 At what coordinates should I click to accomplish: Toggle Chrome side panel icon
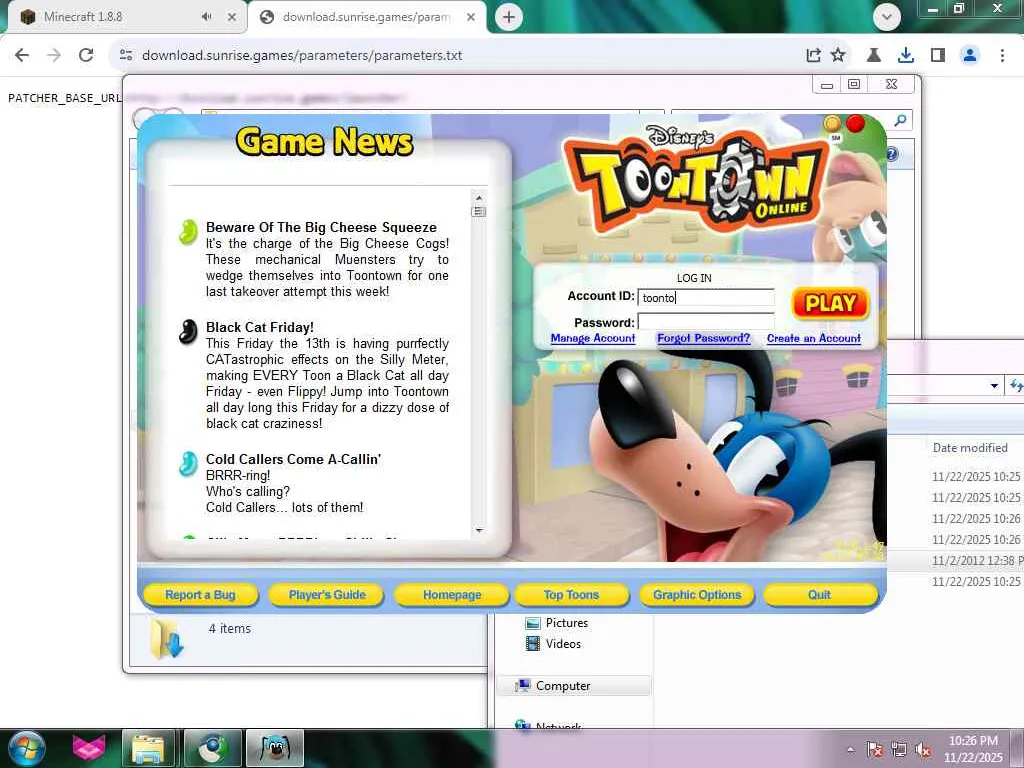pyautogui.click(x=938, y=55)
